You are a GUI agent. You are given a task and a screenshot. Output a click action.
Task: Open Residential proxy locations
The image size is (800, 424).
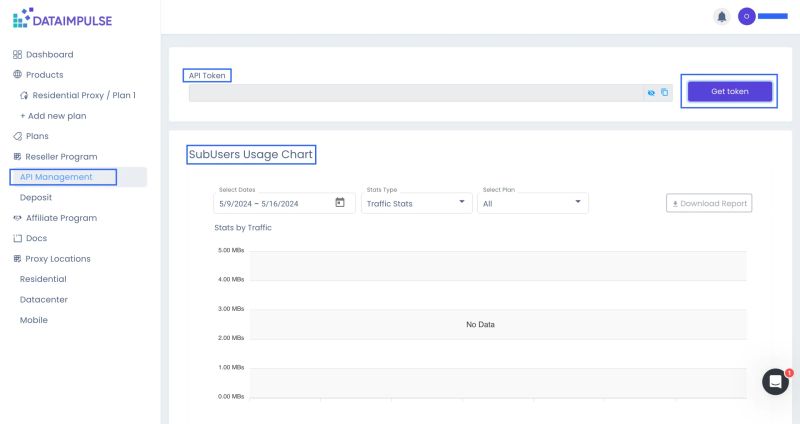point(43,279)
